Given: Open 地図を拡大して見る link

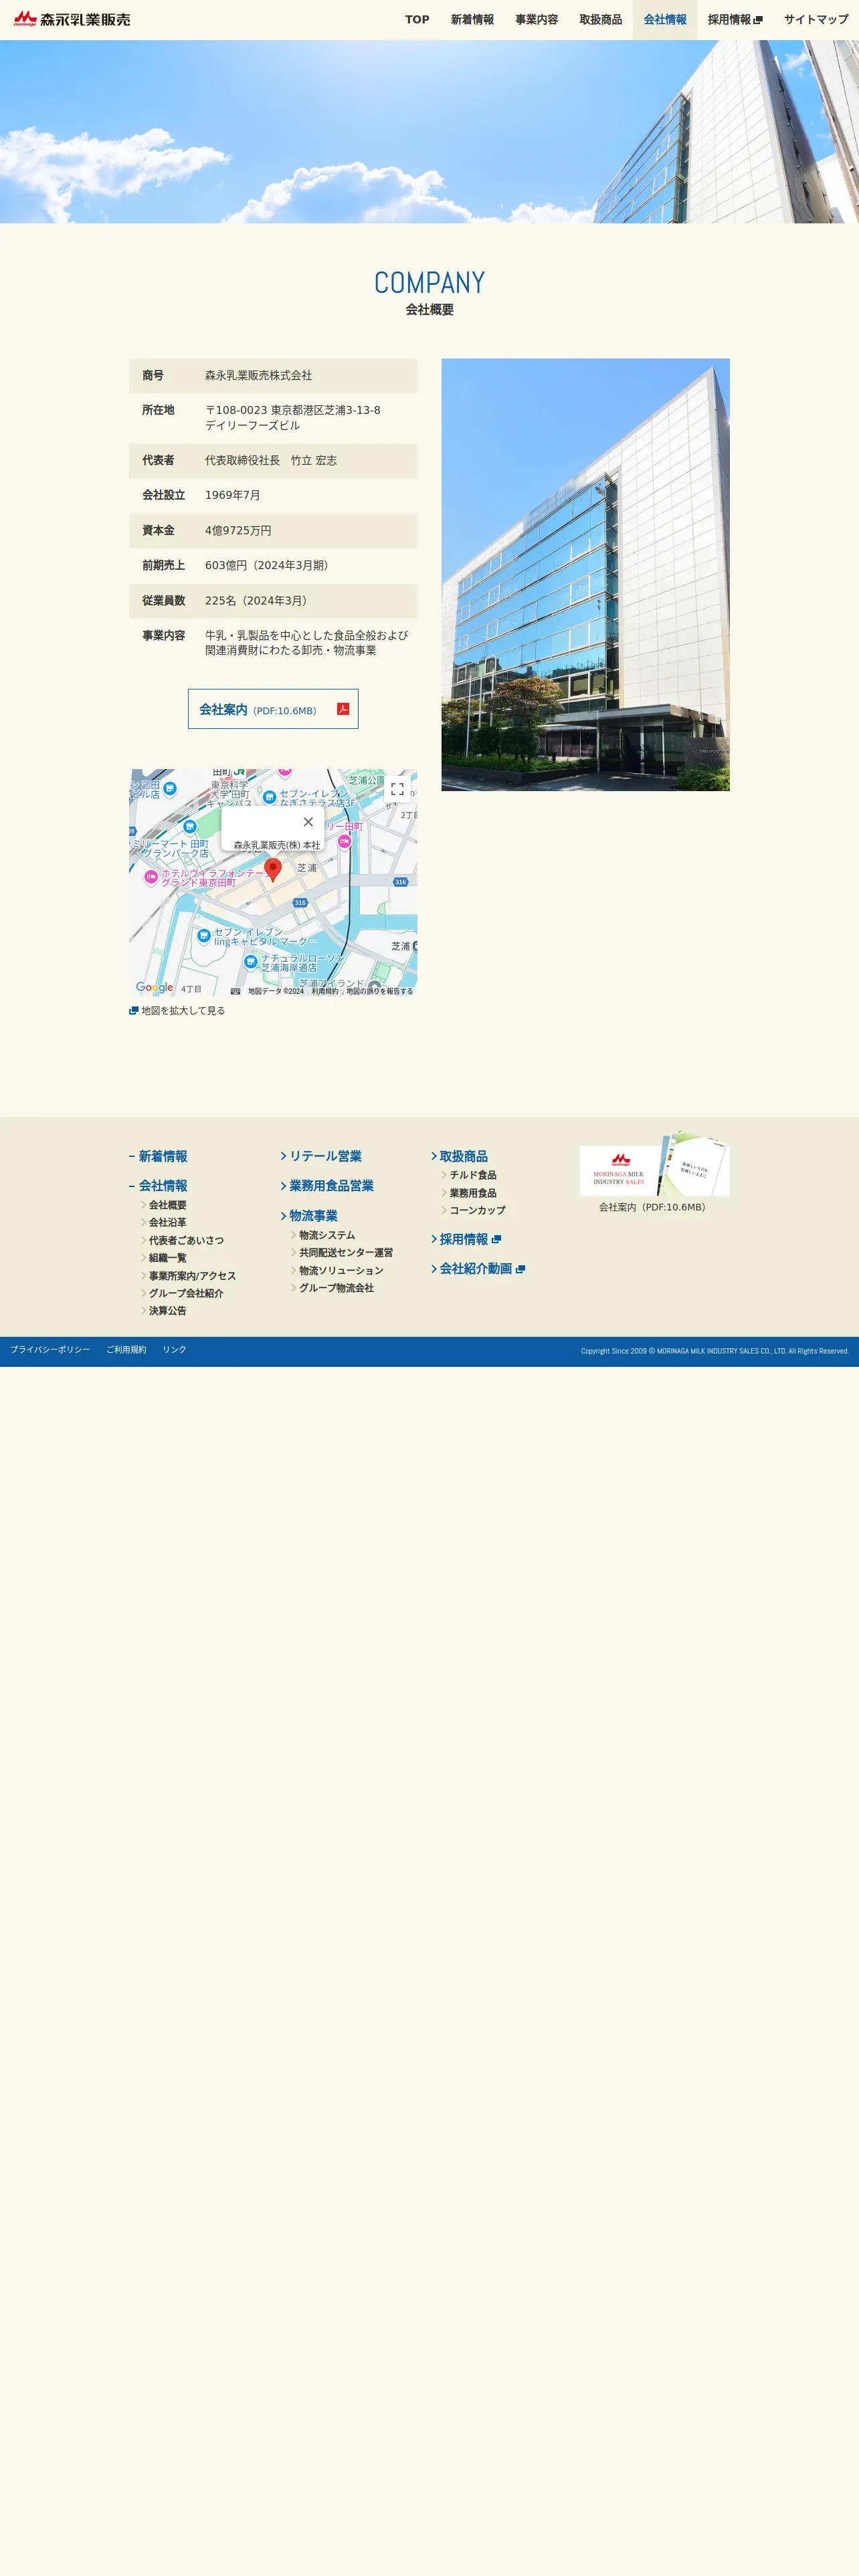Looking at the screenshot, I should (x=177, y=1011).
